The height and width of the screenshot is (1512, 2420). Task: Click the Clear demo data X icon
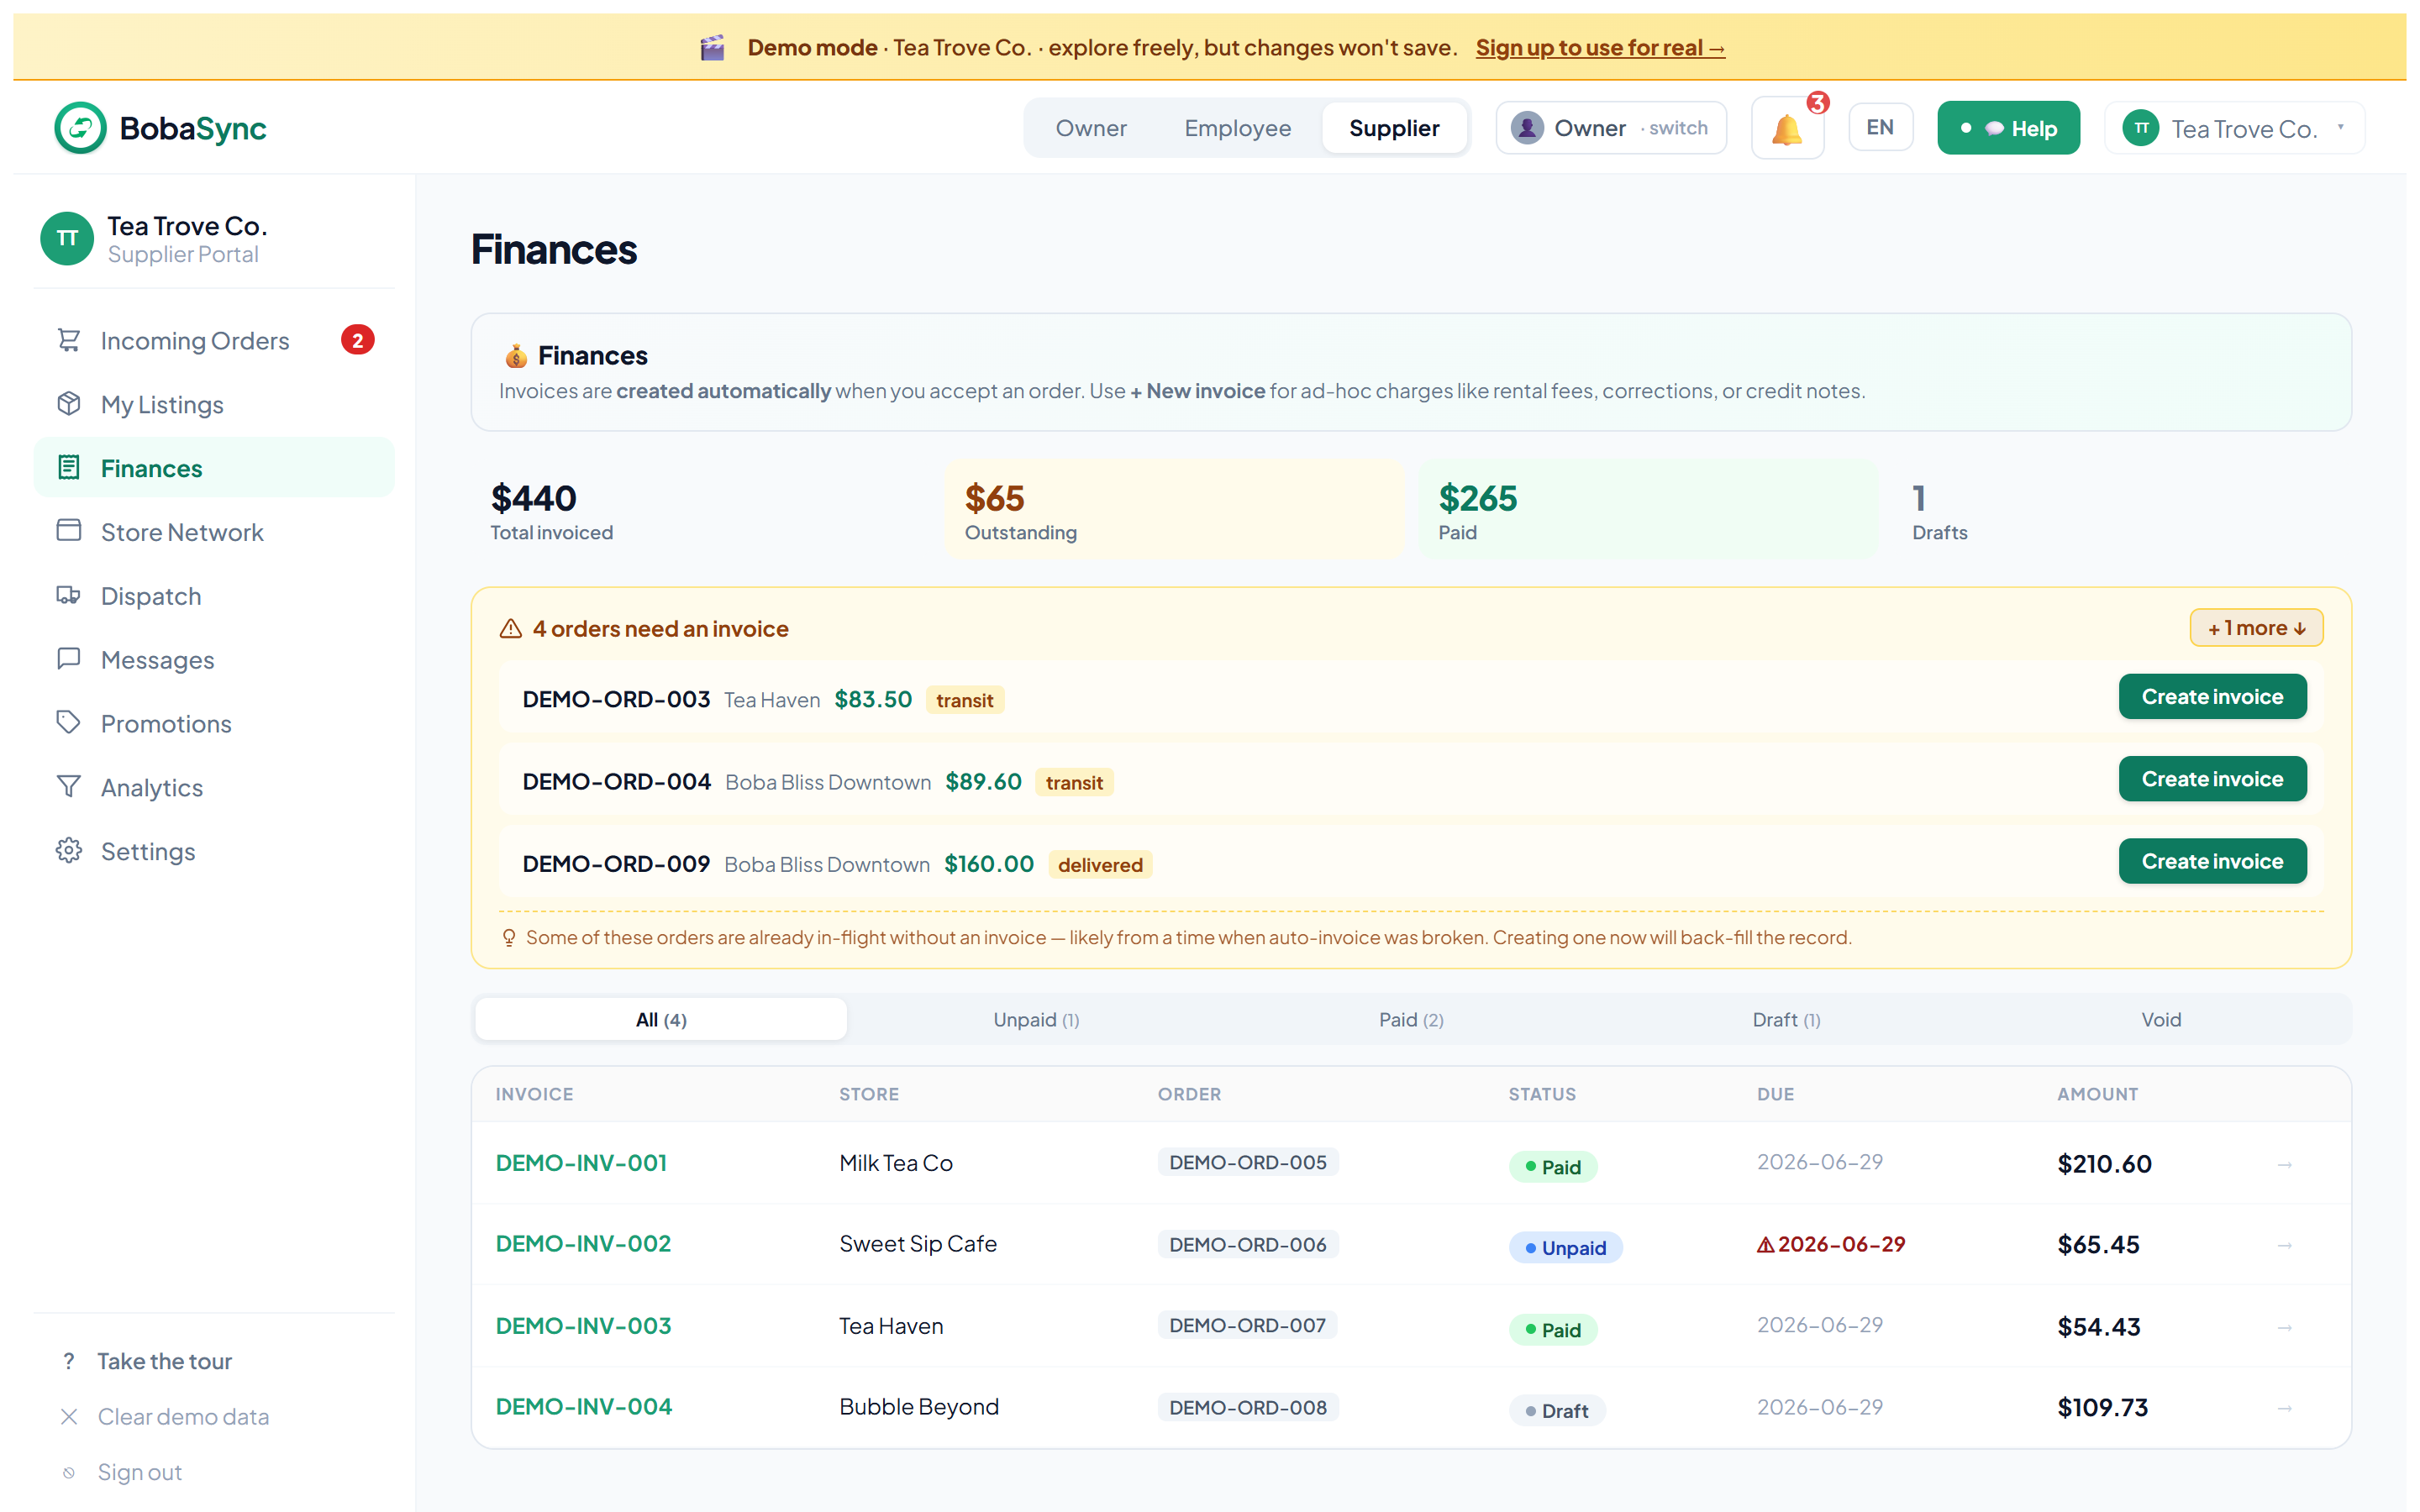(x=68, y=1417)
